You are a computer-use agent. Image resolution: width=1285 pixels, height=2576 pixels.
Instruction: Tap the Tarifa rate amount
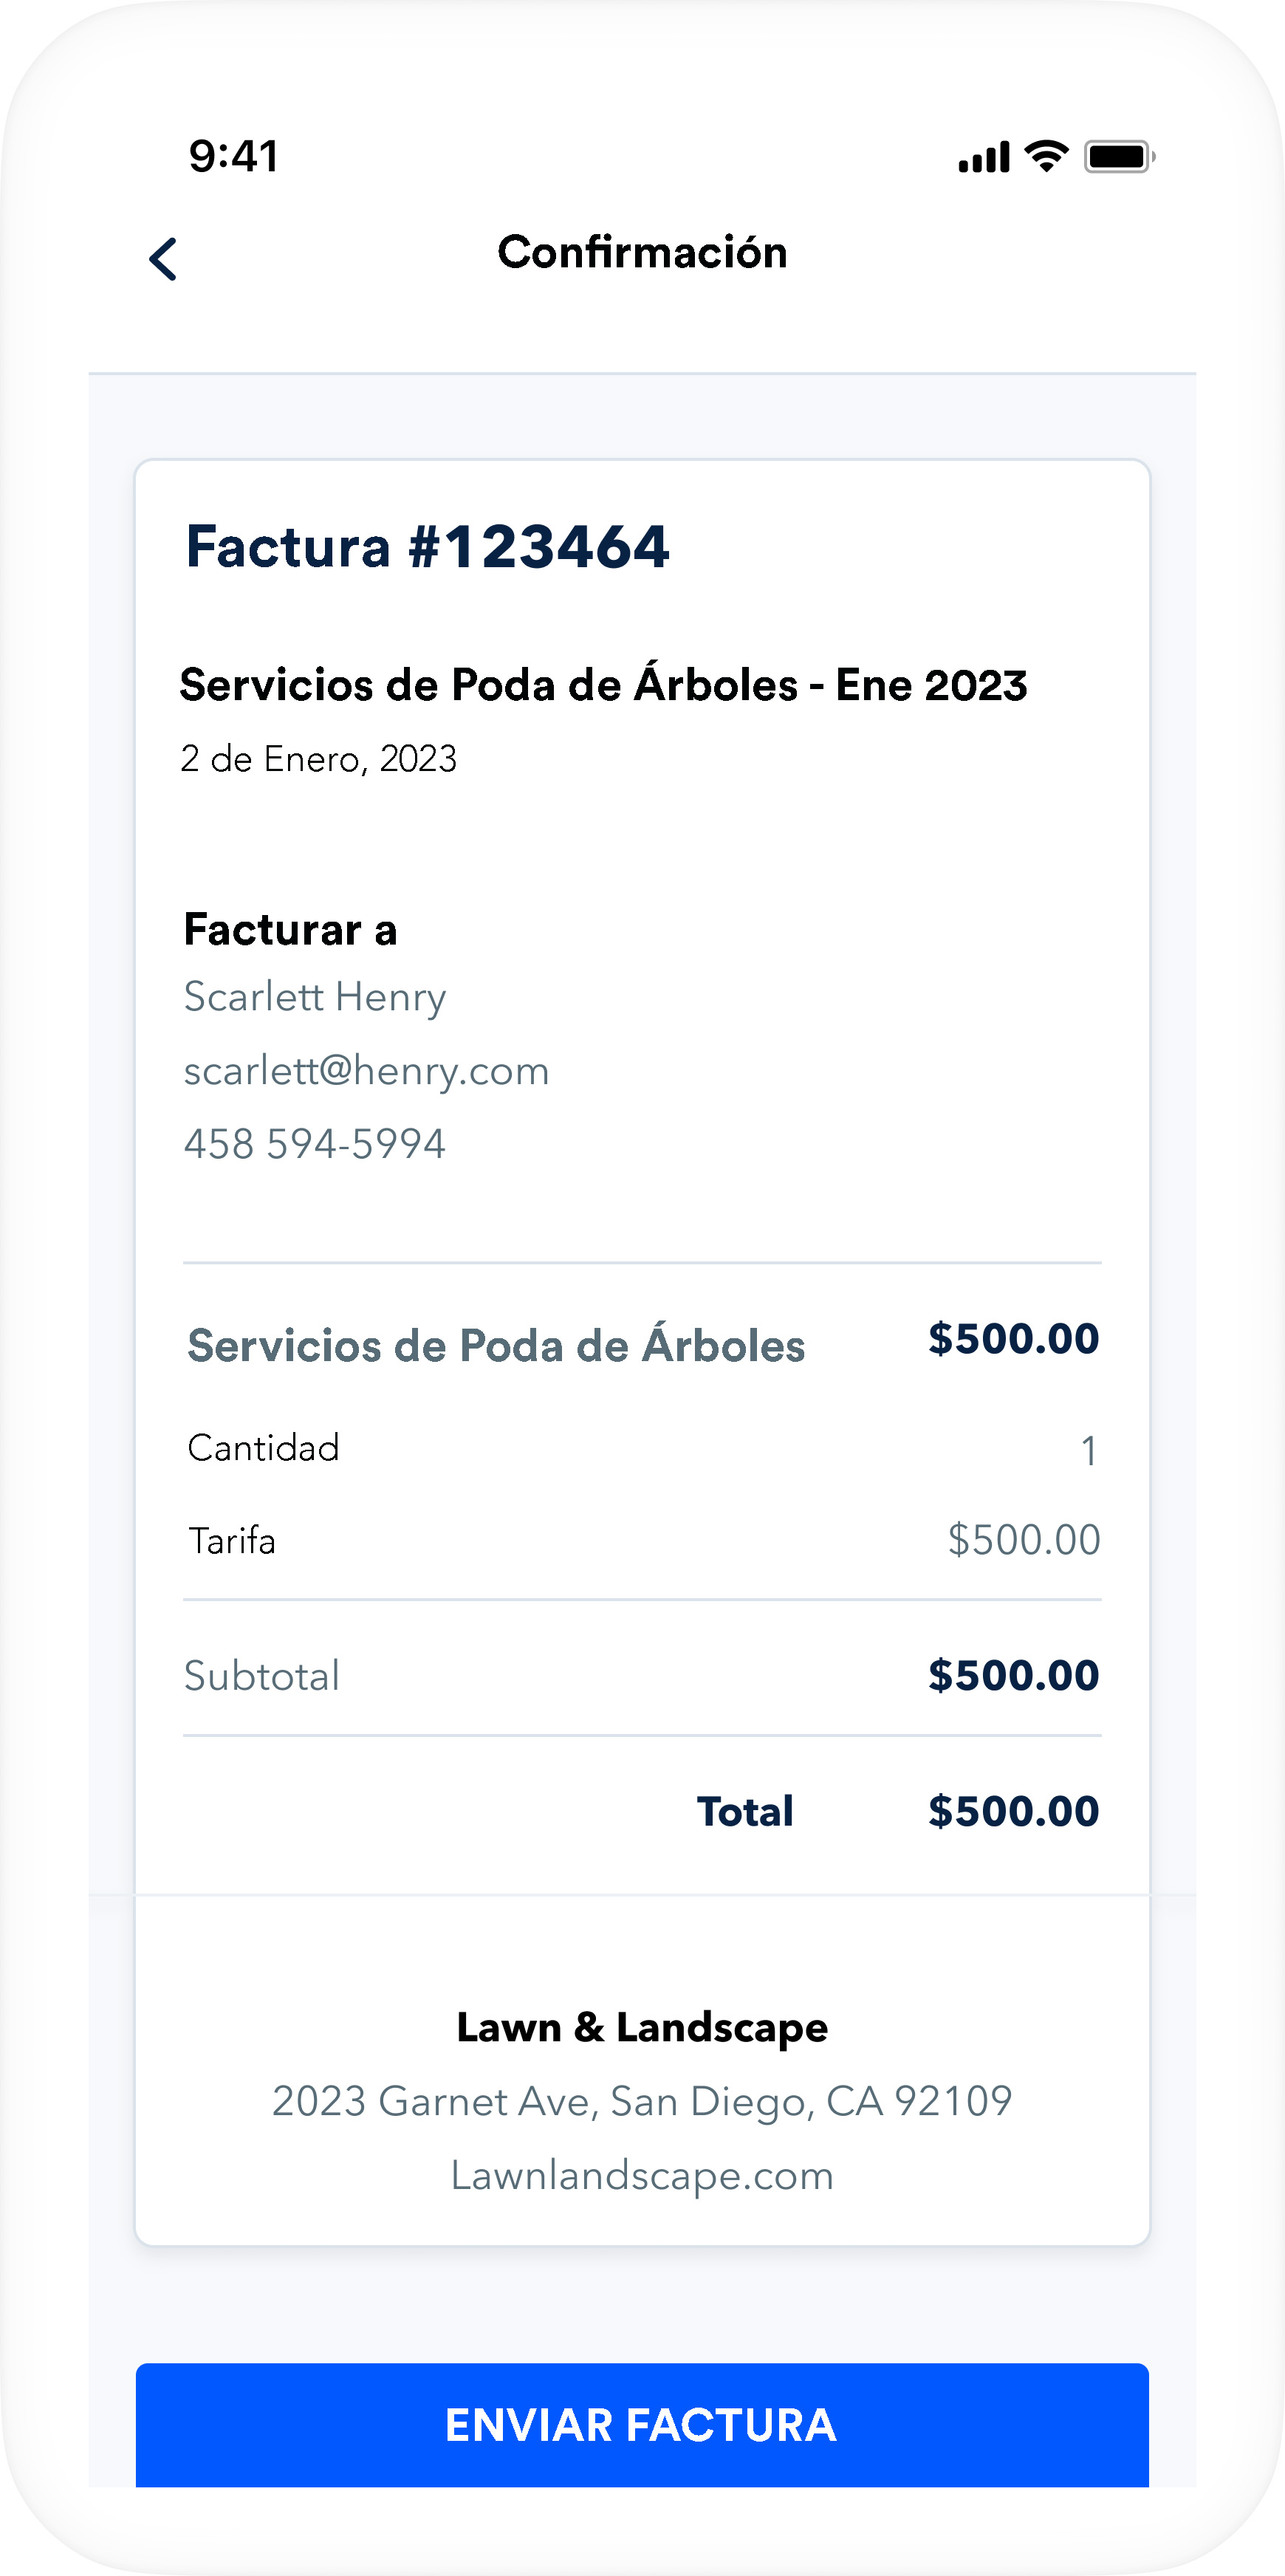1023,1540
